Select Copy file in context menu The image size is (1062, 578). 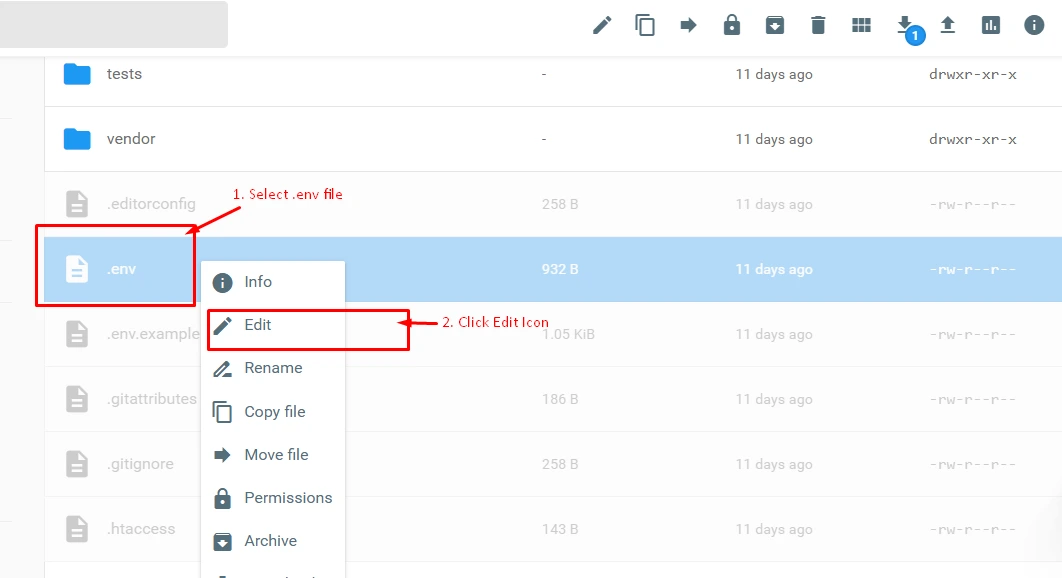click(274, 411)
